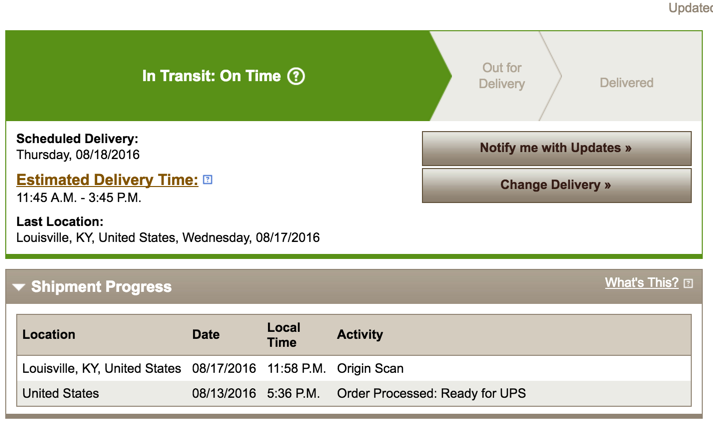
Task: Click the Shipment Progress header title
Action: point(101,287)
